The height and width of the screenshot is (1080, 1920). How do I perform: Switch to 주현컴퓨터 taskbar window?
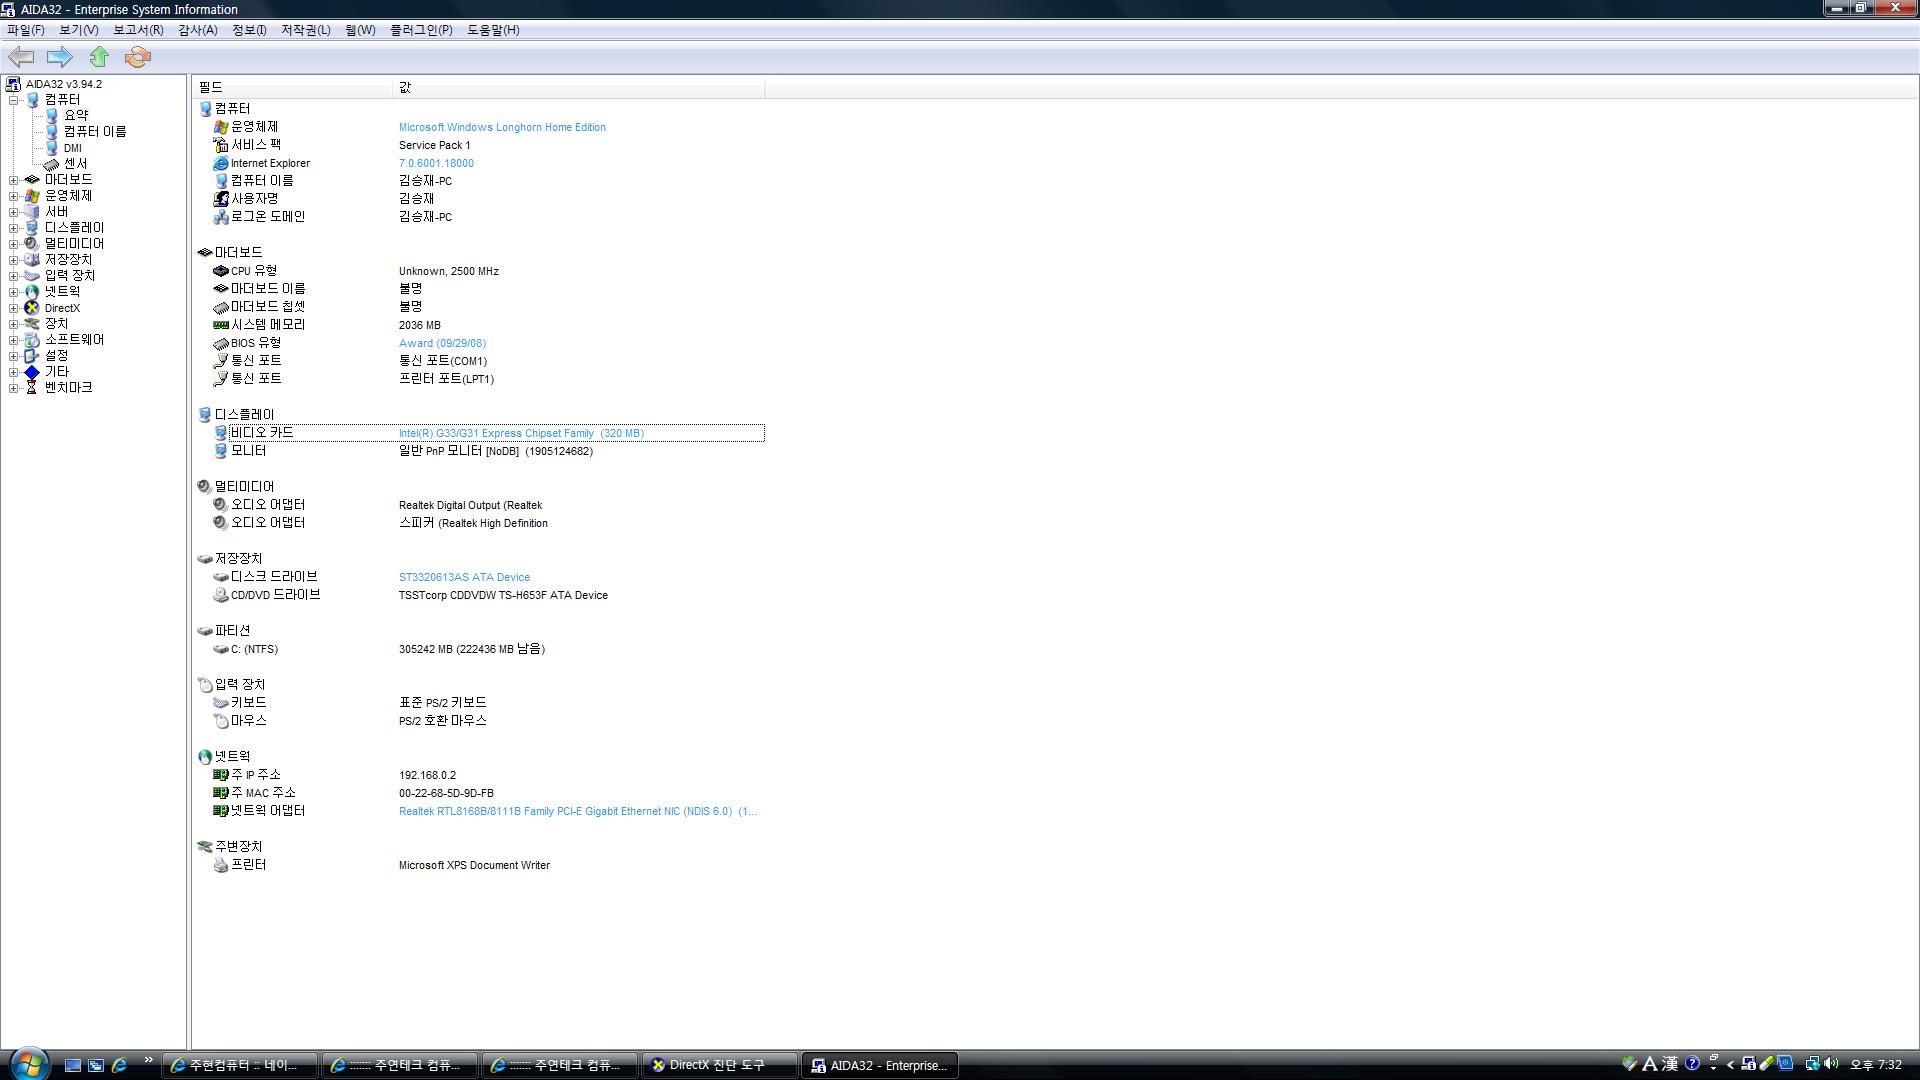(240, 1065)
